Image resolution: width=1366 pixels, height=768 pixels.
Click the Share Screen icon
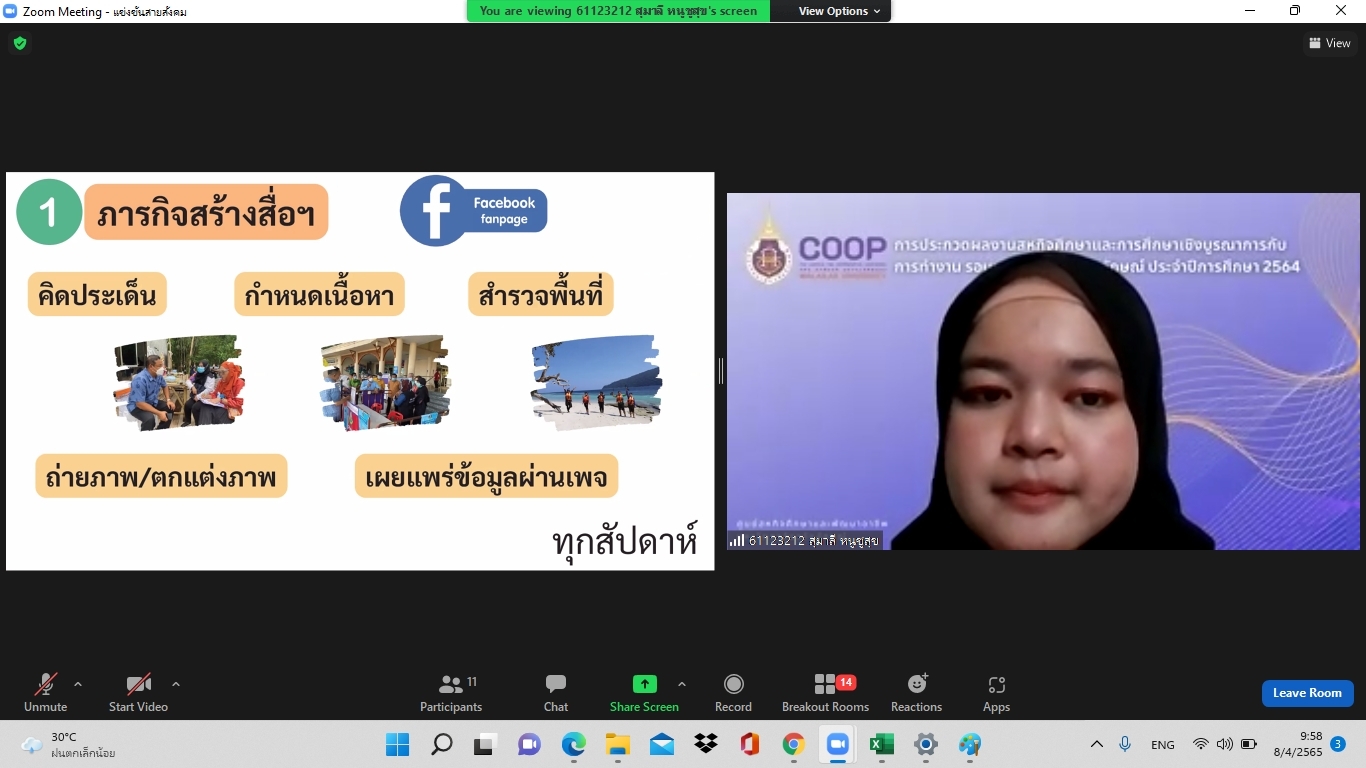(x=644, y=685)
